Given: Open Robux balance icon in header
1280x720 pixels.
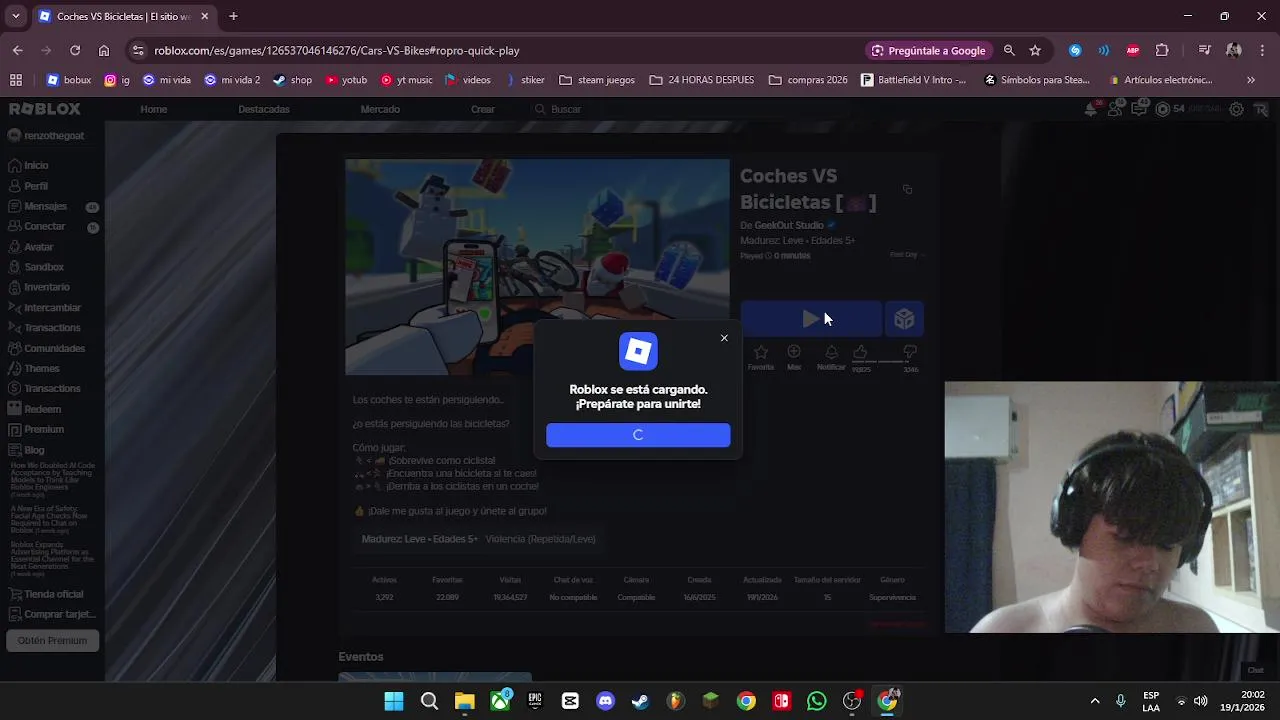Looking at the screenshot, I should [x=1162, y=109].
